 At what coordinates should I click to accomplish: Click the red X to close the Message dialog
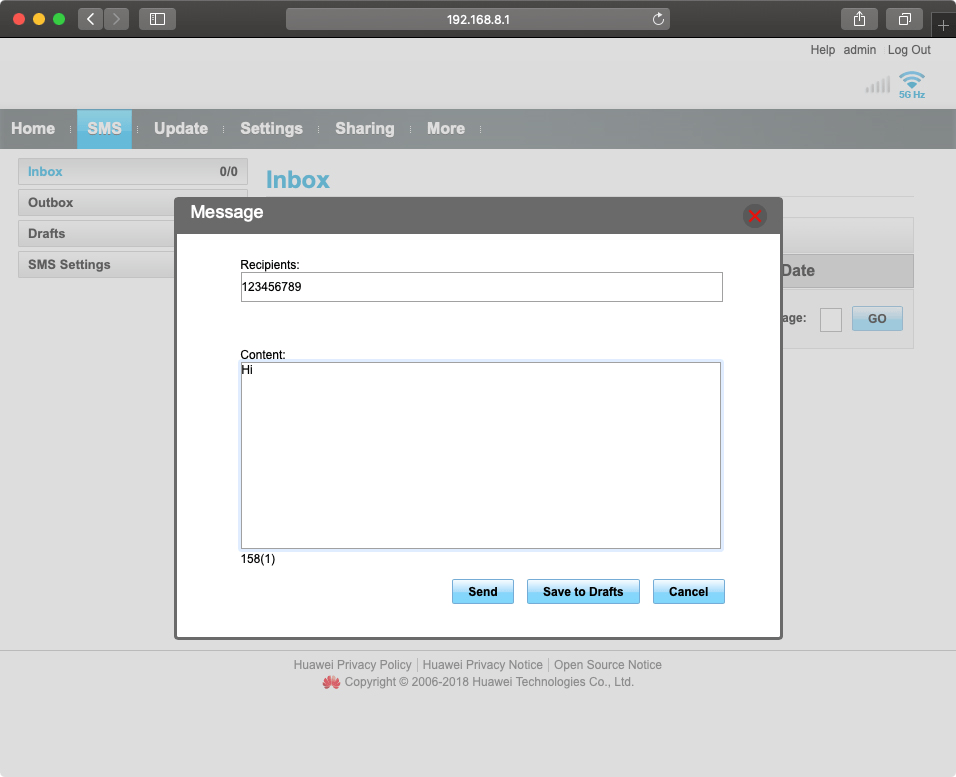pos(755,215)
